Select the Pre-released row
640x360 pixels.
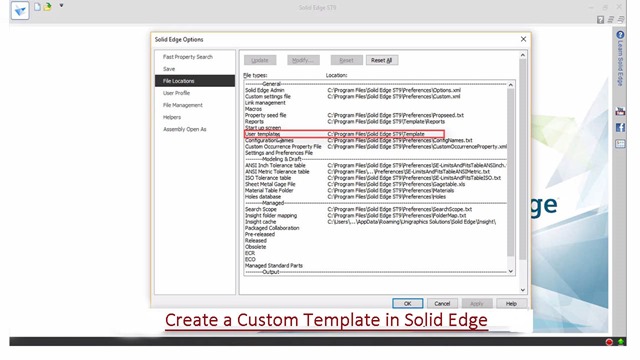(376, 234)
